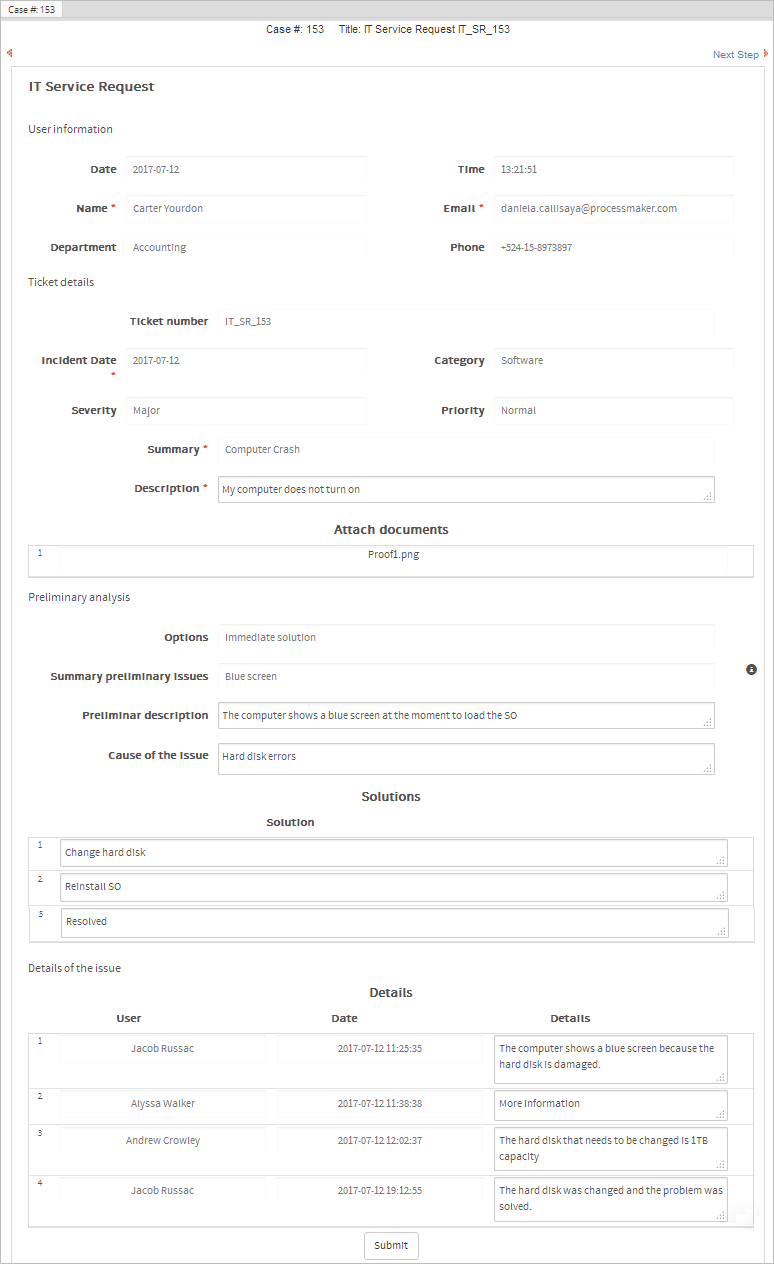Open the Category field showing Software

click(x=613, y=361)
